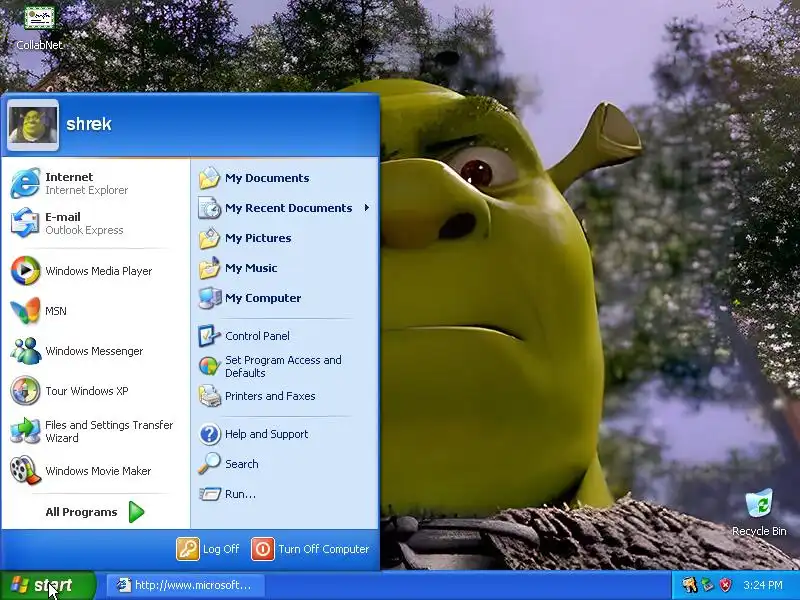Click the start button on taskbar
800x600 pixels.
(48, 585)
